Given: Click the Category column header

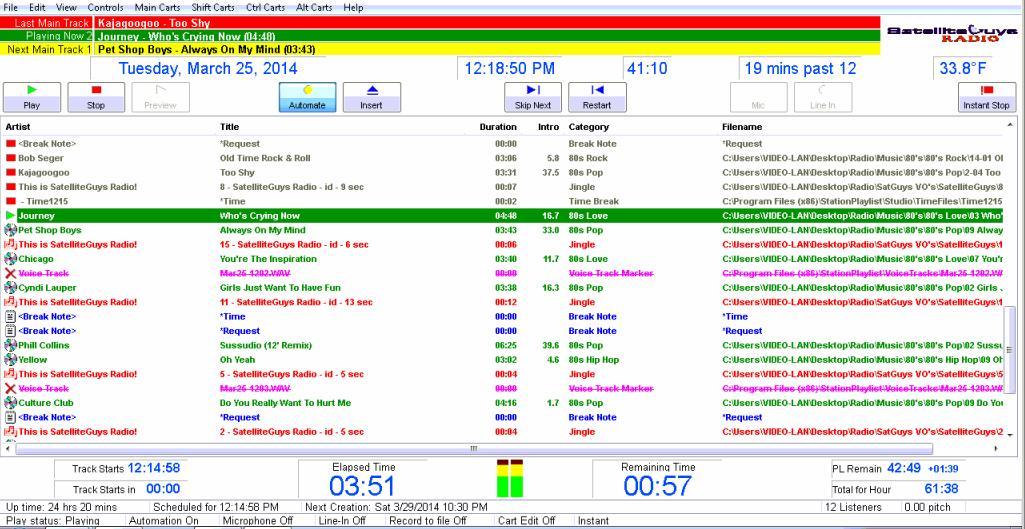Looking at the screenshot, I should click(588, 127).
